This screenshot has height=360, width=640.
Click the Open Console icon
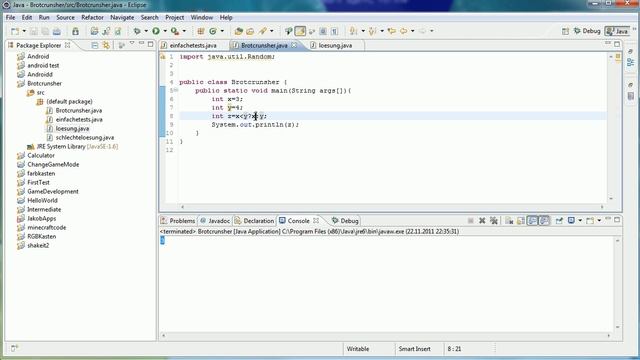tap(590, 220)
